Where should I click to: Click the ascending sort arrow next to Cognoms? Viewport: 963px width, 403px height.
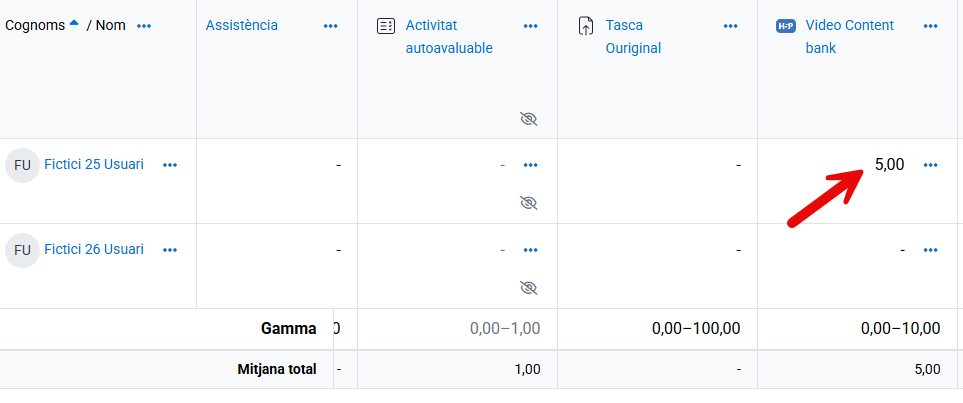click(74, 24)
